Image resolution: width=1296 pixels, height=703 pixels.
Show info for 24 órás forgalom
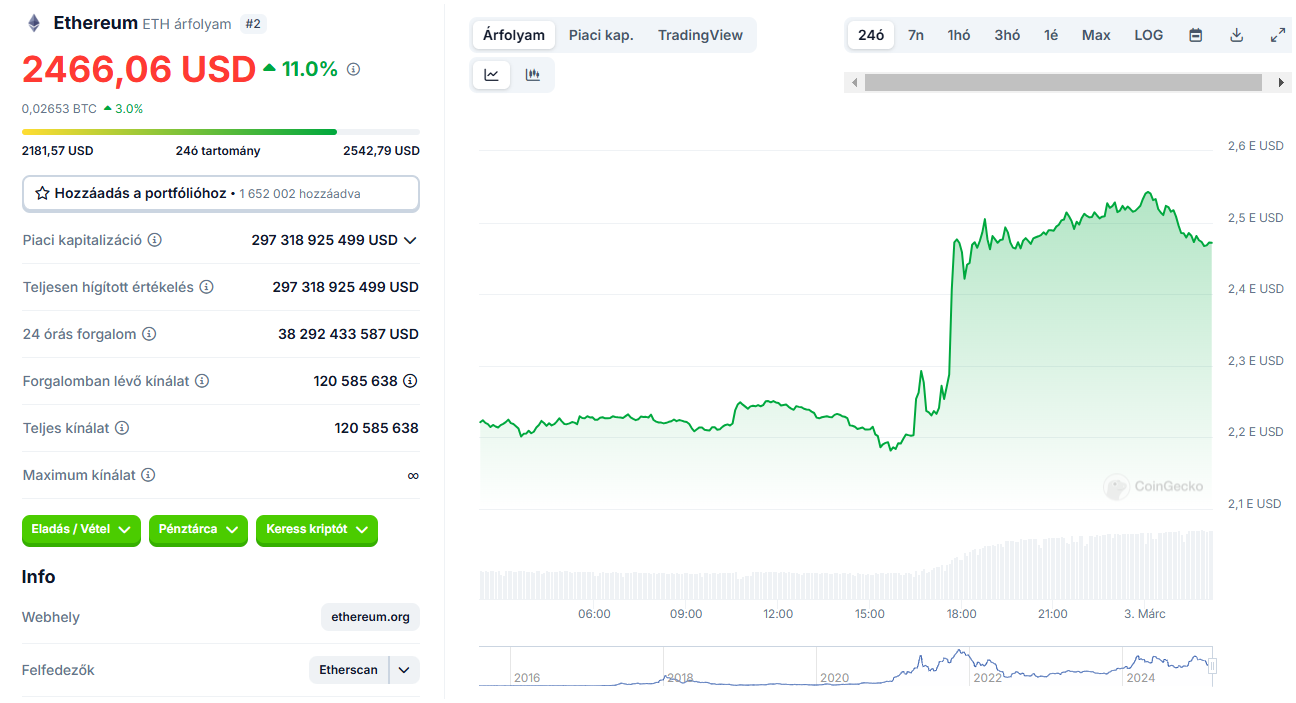tap(149, 334)
